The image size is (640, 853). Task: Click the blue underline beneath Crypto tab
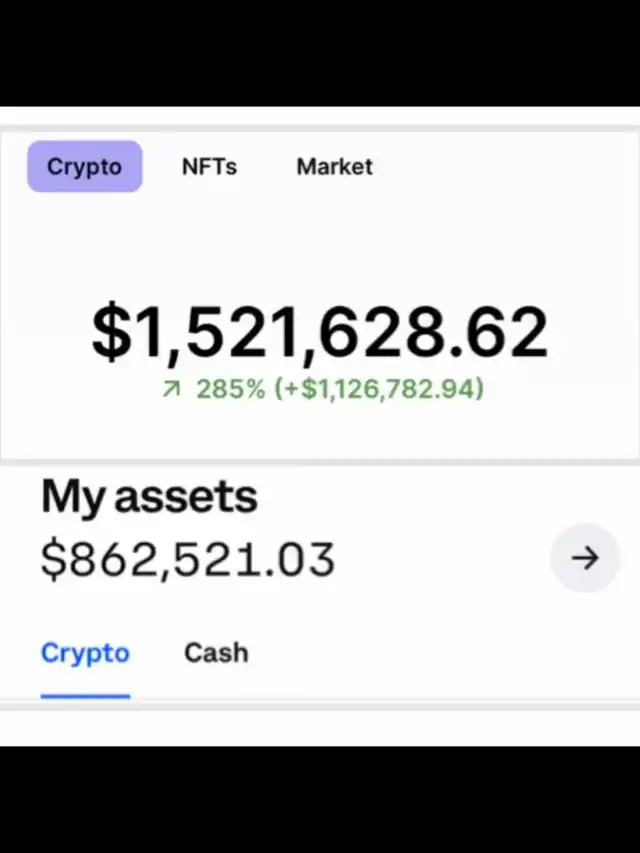(x=85, y=696)
